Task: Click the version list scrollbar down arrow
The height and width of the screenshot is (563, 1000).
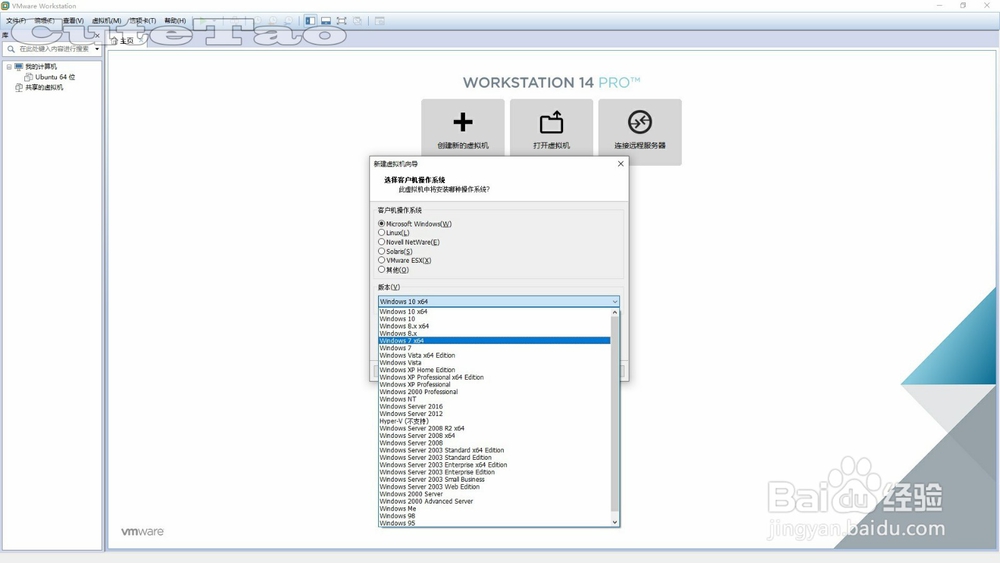Action: coord(615,522)
